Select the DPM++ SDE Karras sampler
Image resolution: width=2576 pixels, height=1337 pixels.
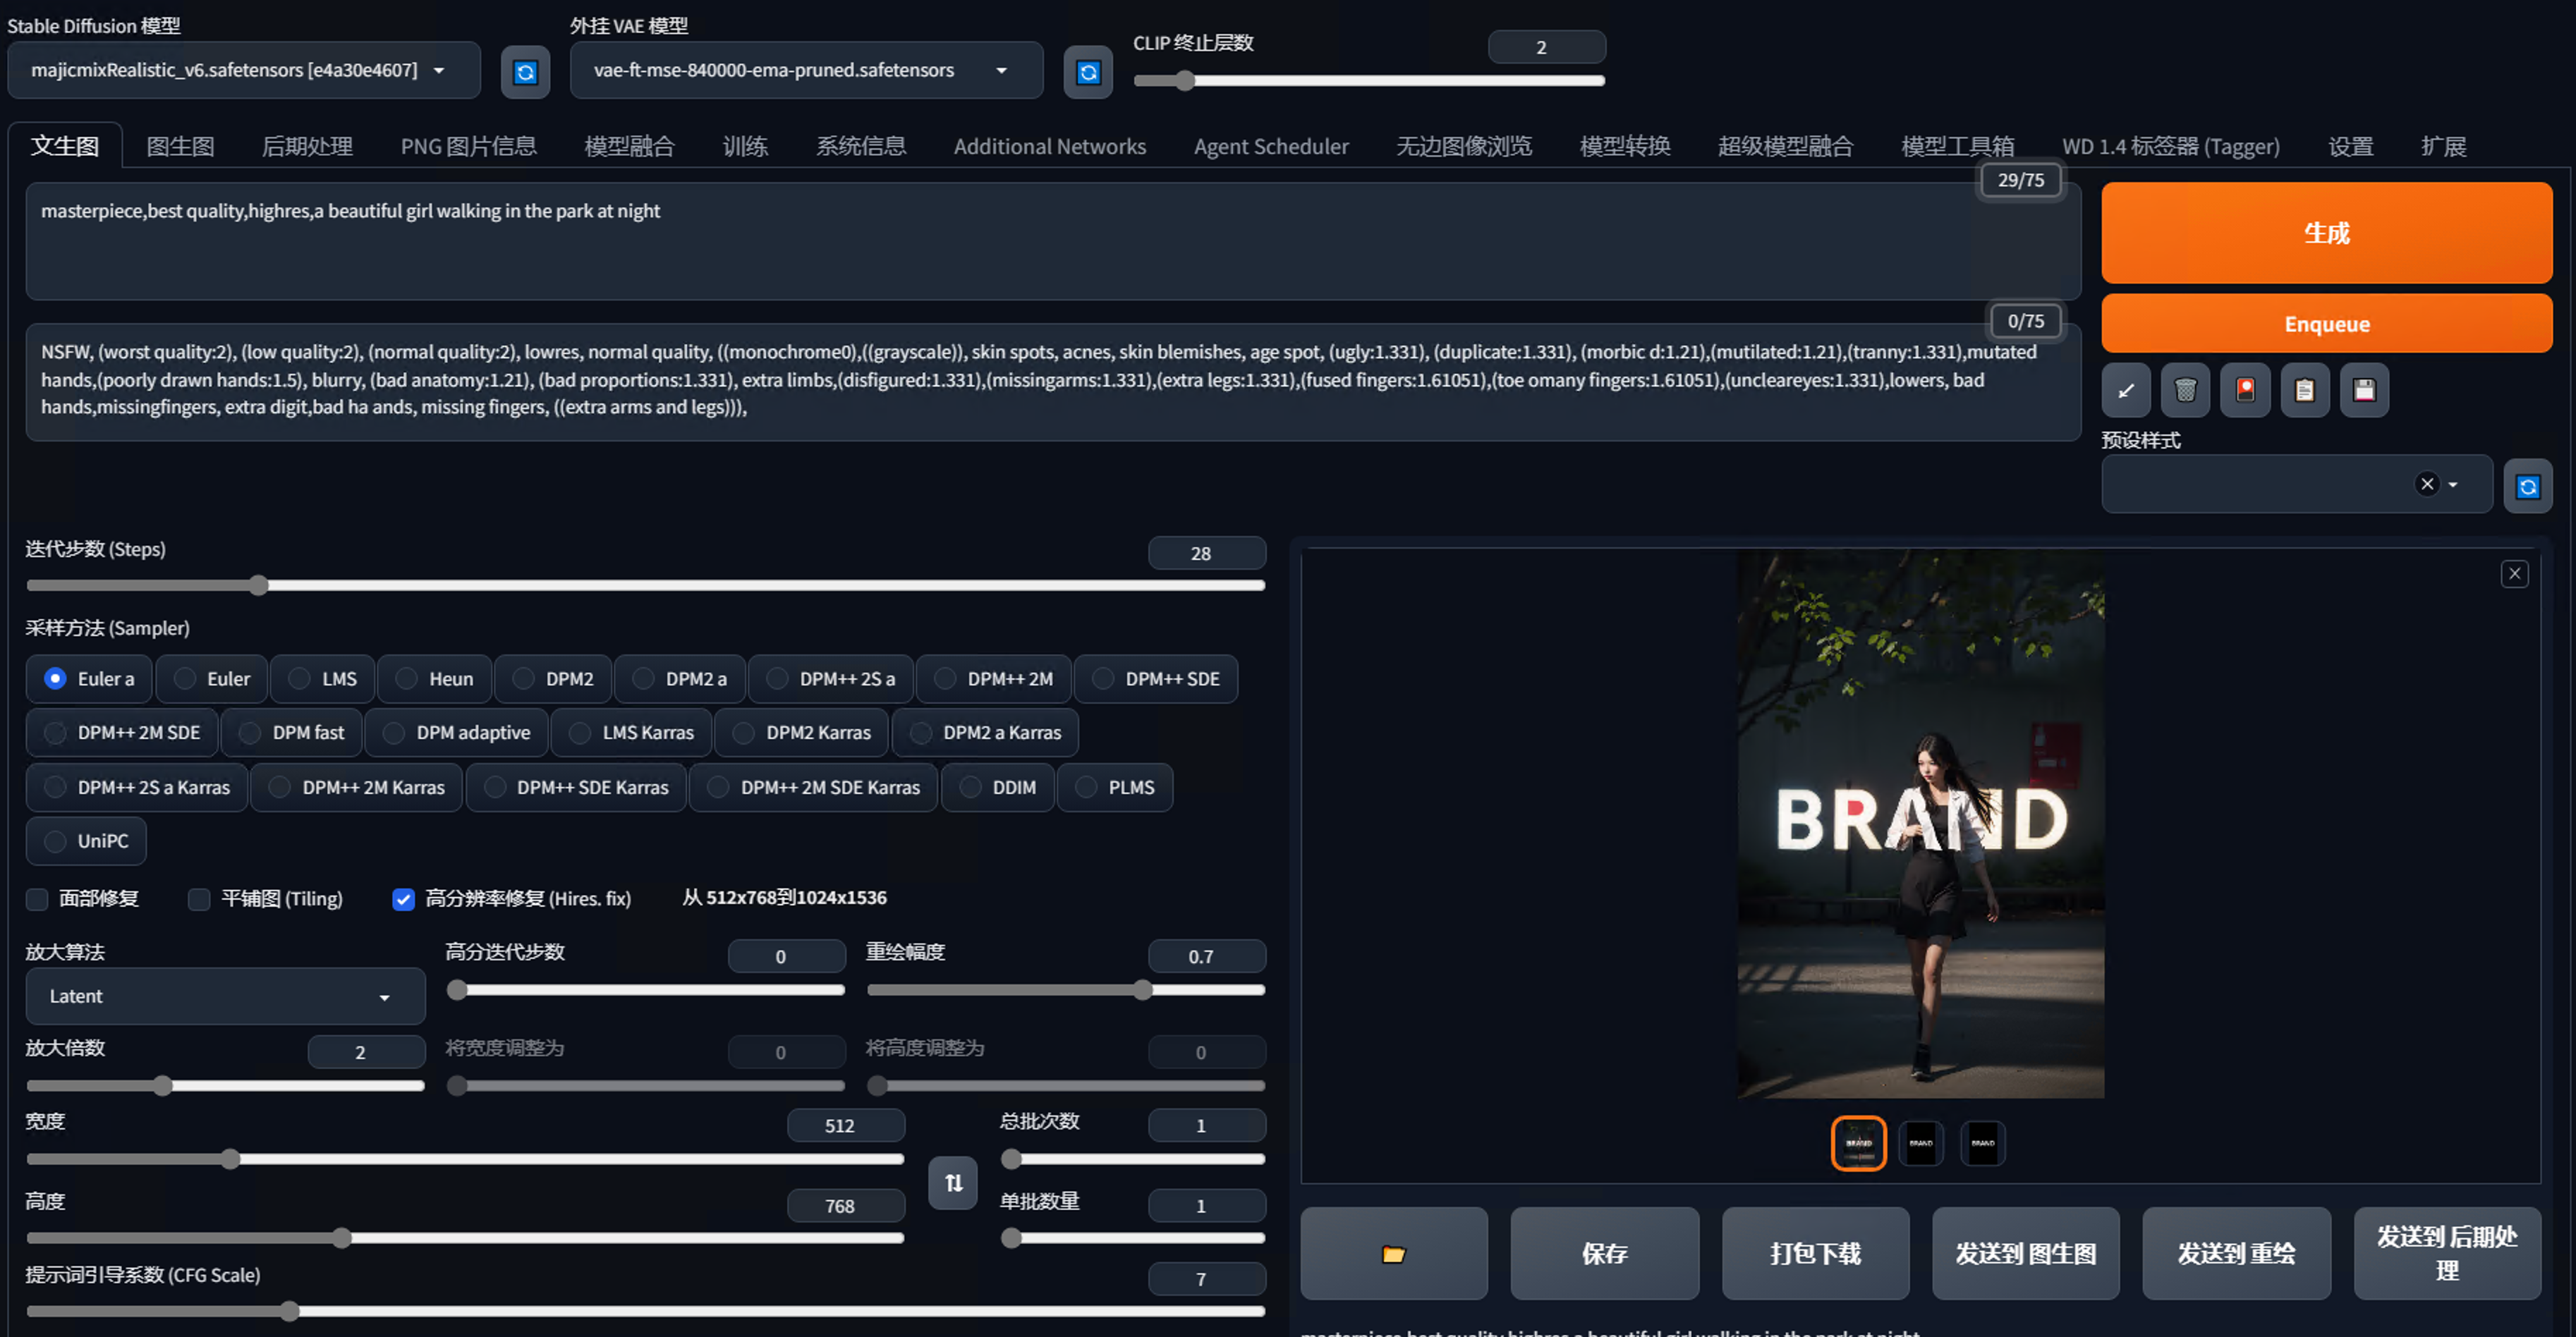[x=576, y=787]
